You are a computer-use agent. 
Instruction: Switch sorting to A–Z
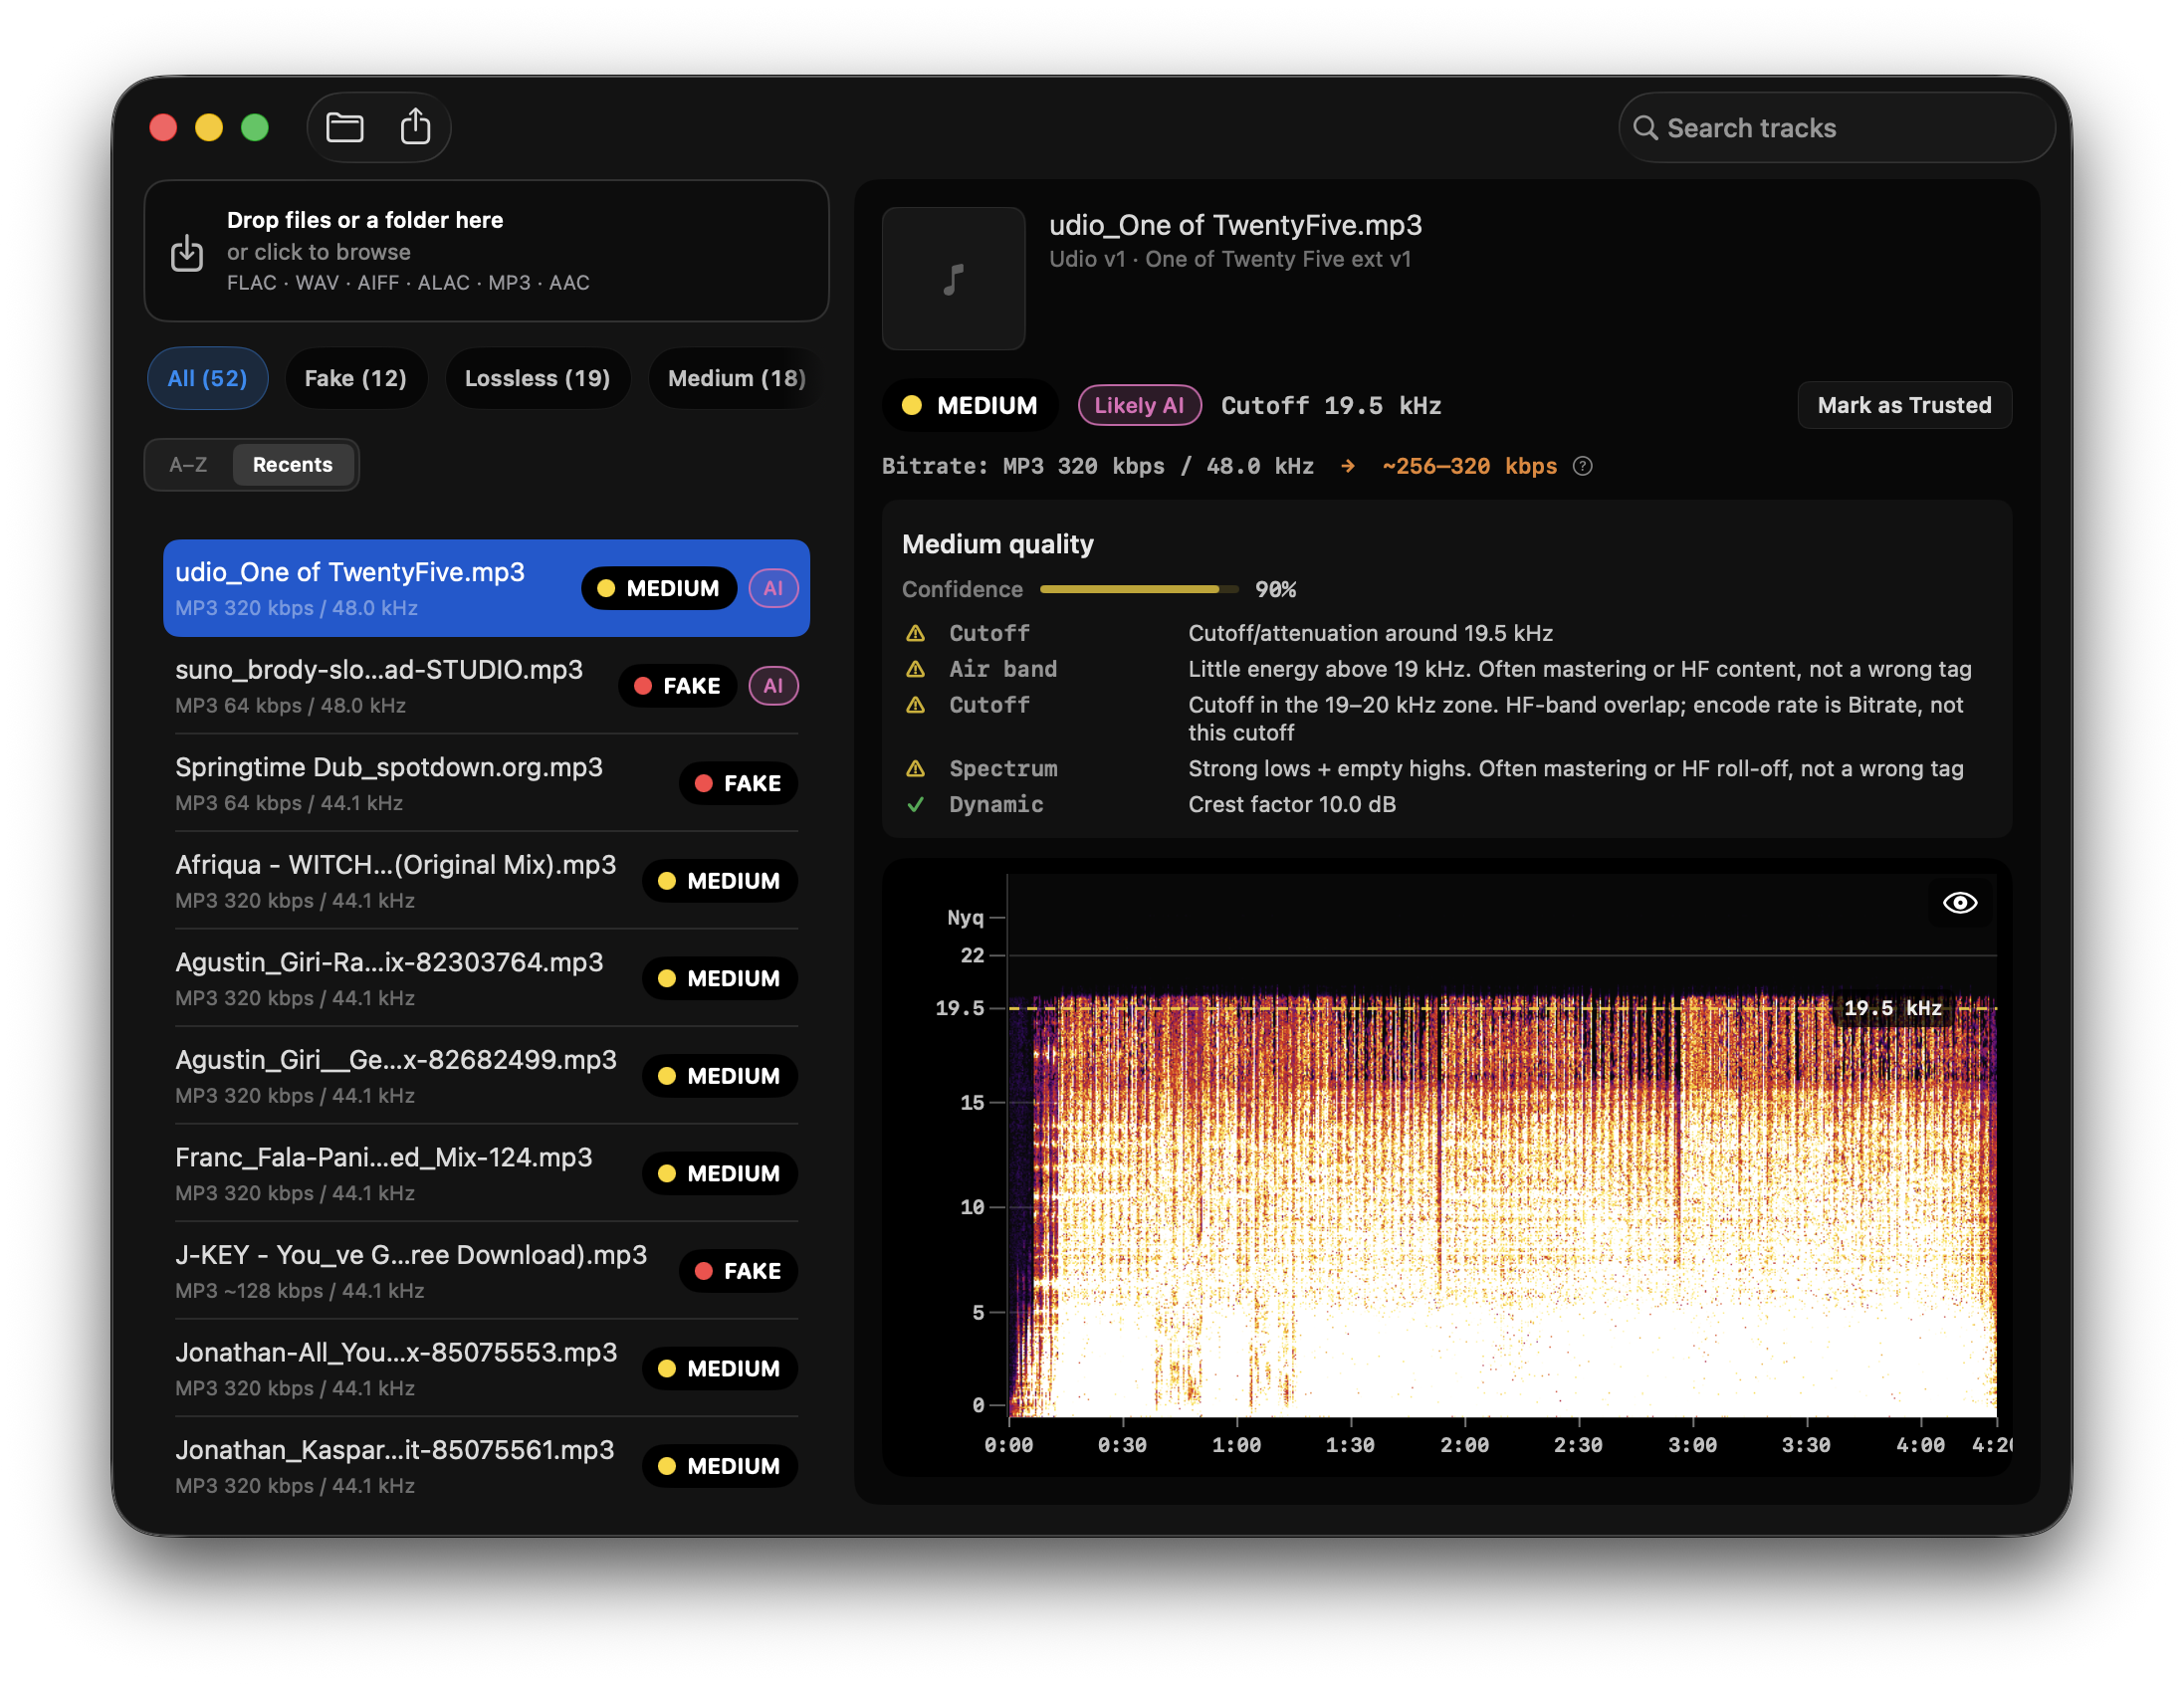point(188,465)
